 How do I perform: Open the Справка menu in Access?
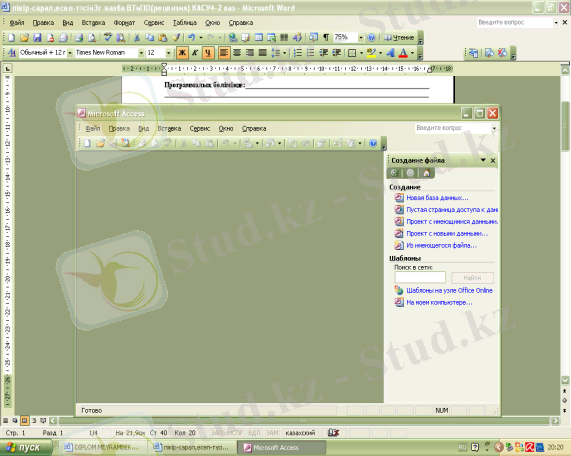click(x=254, y=129)
